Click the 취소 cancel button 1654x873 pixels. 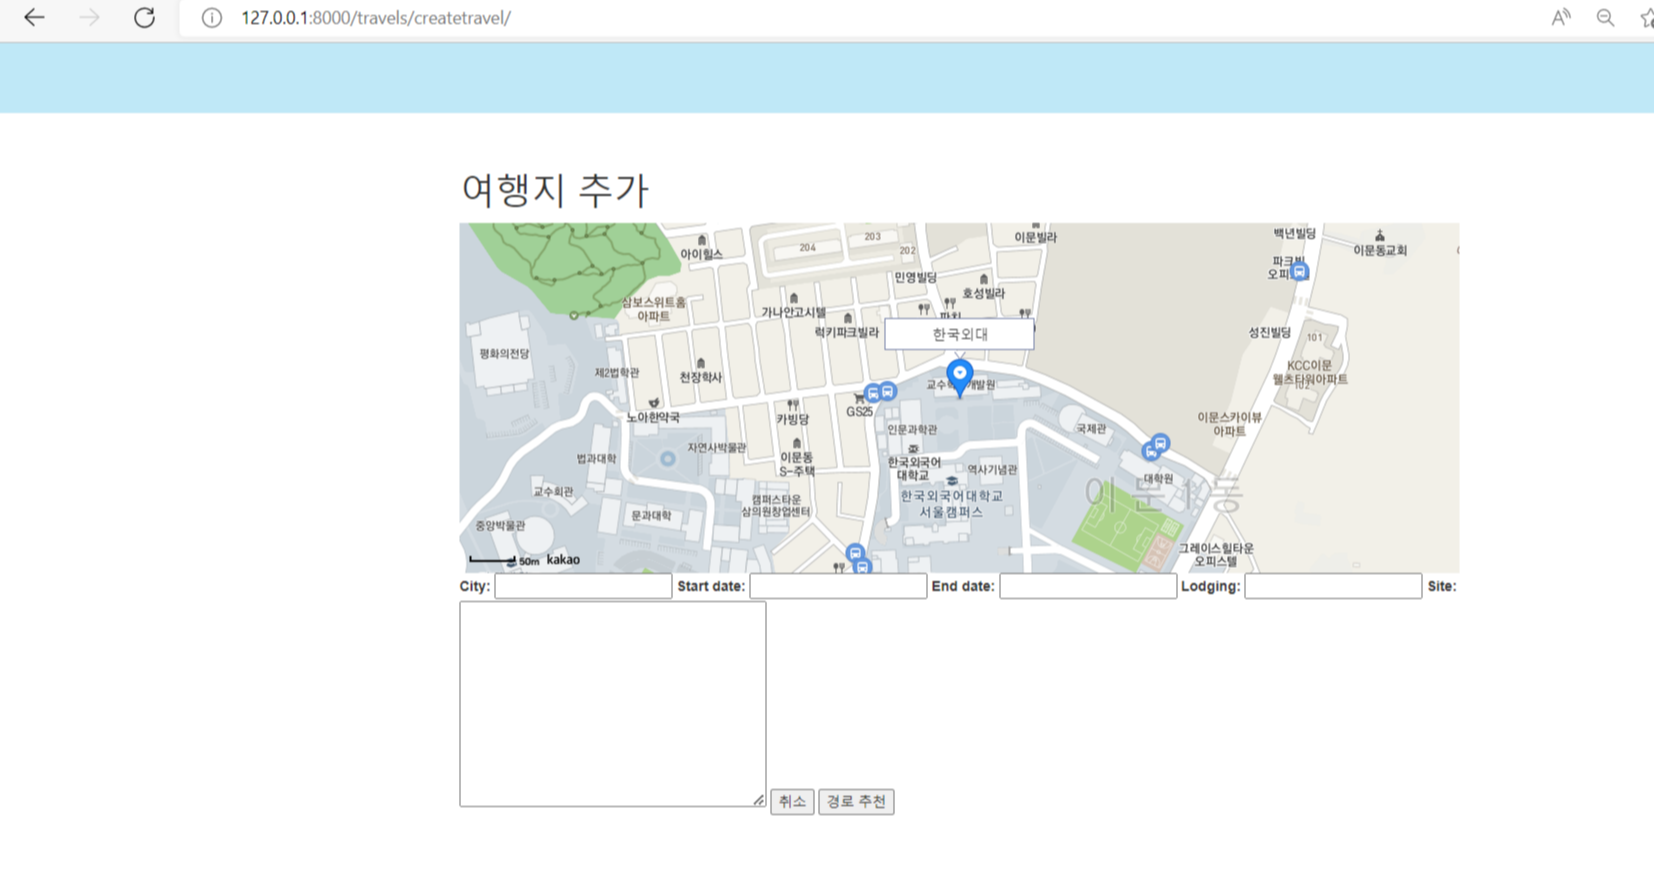(x=792, y=802)
